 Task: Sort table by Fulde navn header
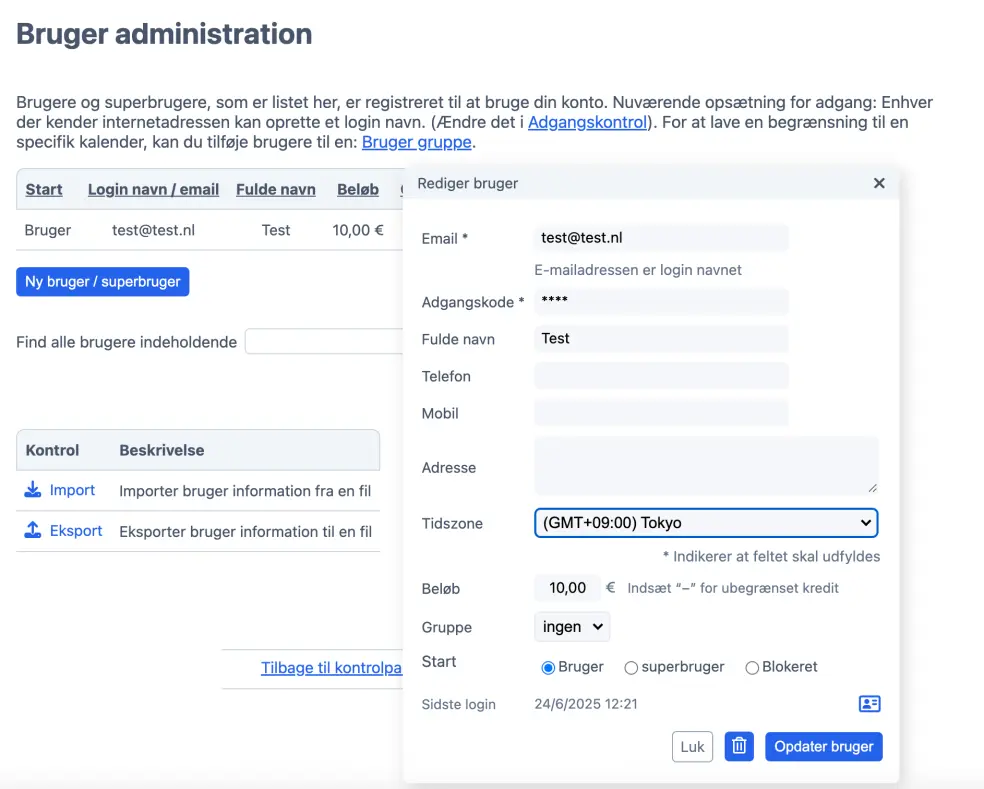coord(276,189)
